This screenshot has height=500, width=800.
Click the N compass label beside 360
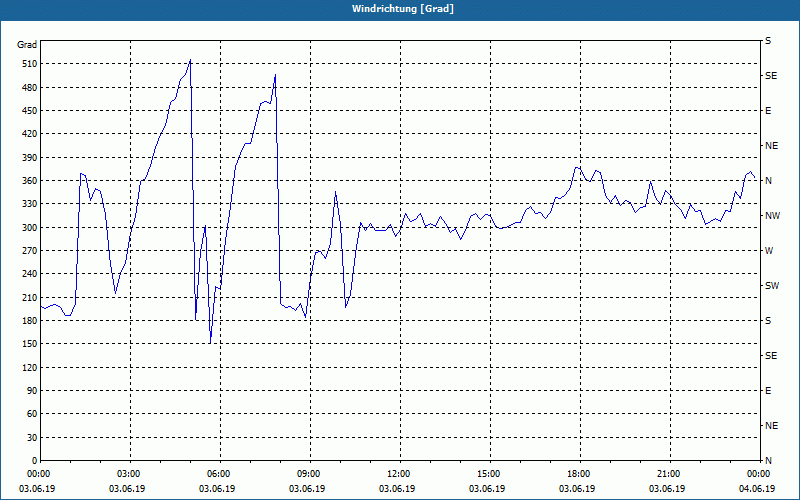tap(768, 181)
